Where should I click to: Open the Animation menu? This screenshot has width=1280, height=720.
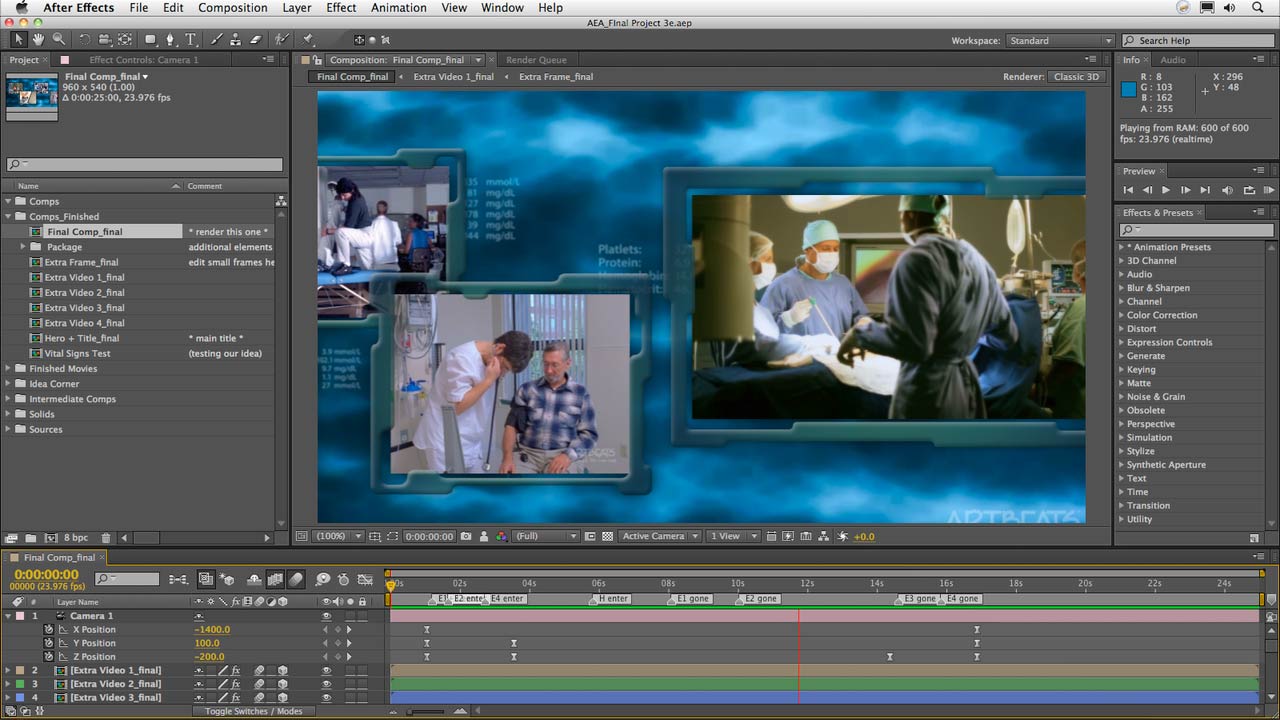(x=399, y=8)
